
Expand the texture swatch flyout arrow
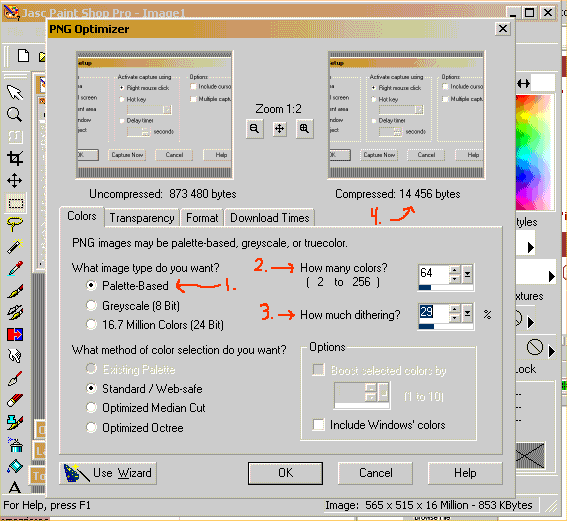[x=530, y=322]
